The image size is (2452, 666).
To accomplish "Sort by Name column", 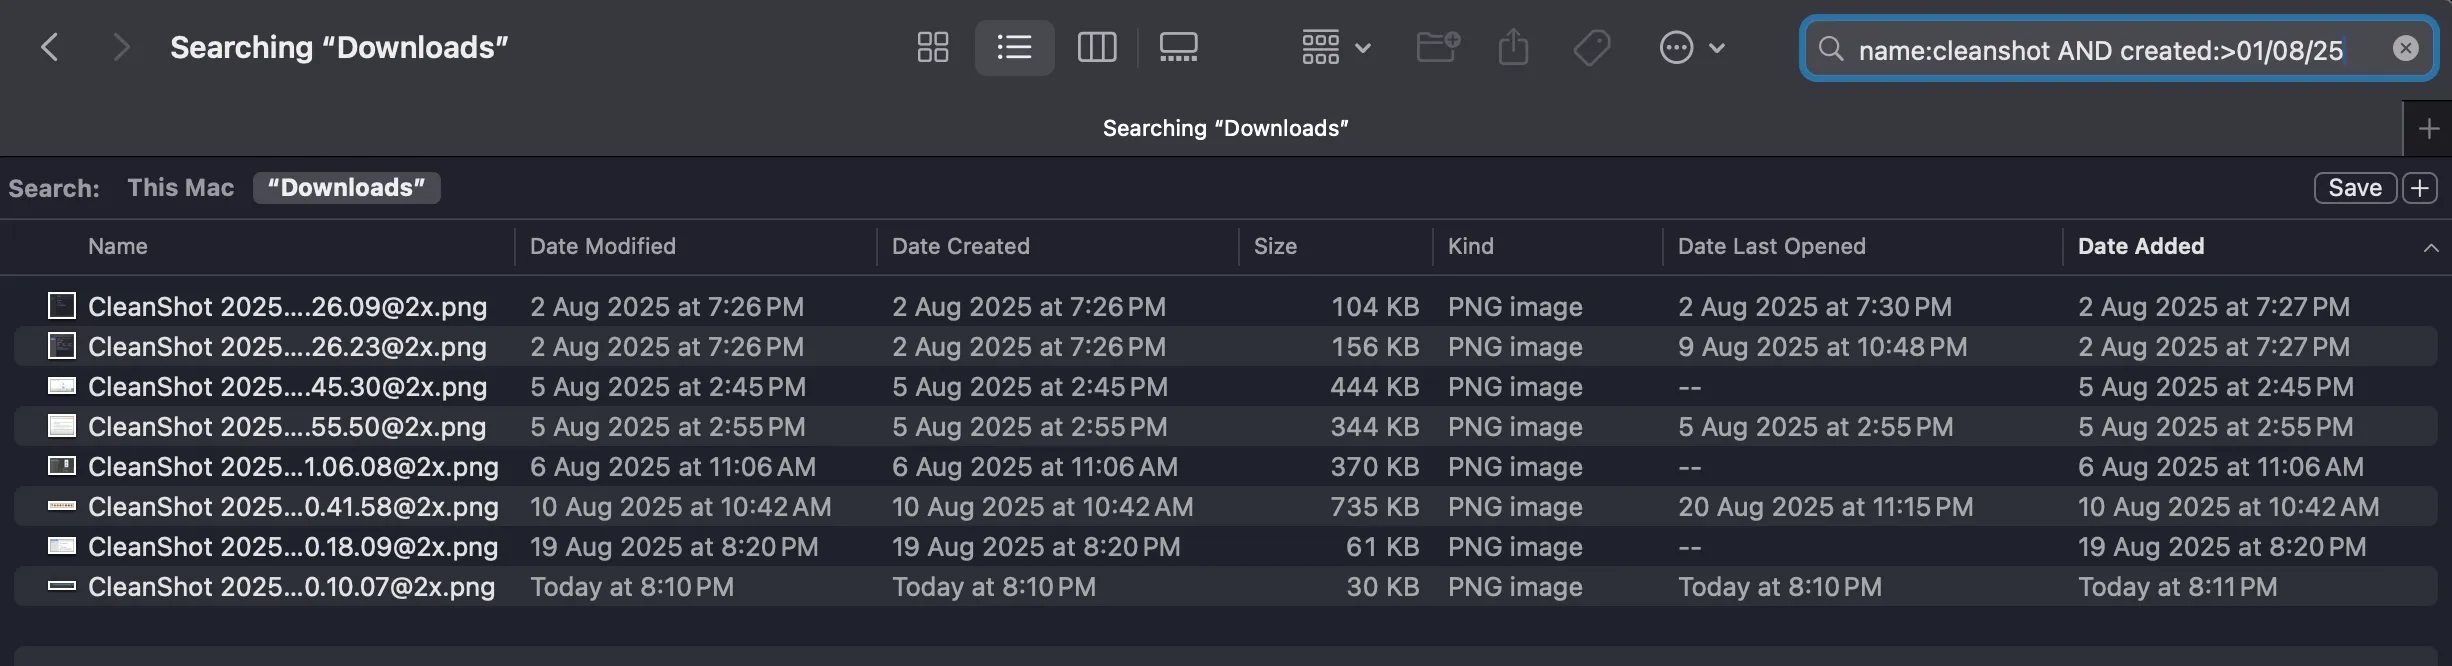I will [117, 246].
